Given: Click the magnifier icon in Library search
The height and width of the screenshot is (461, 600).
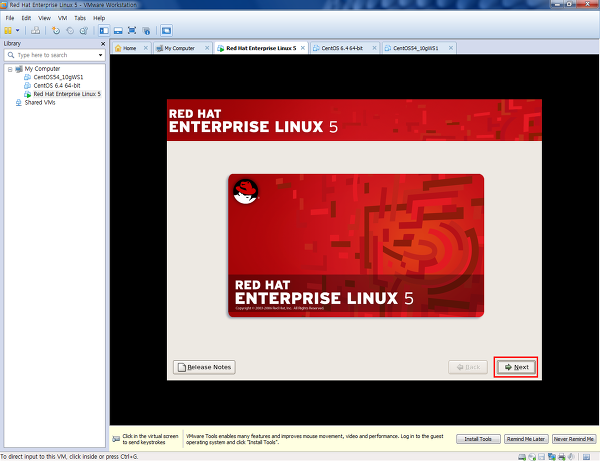Looking at the screenshot, I should coord(11,55).
